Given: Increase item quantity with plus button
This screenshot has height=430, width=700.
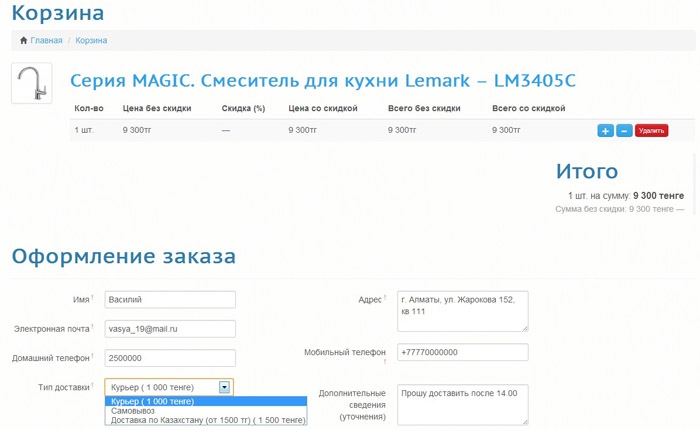Looking at the screenshot, I should (x=605, y=130).
